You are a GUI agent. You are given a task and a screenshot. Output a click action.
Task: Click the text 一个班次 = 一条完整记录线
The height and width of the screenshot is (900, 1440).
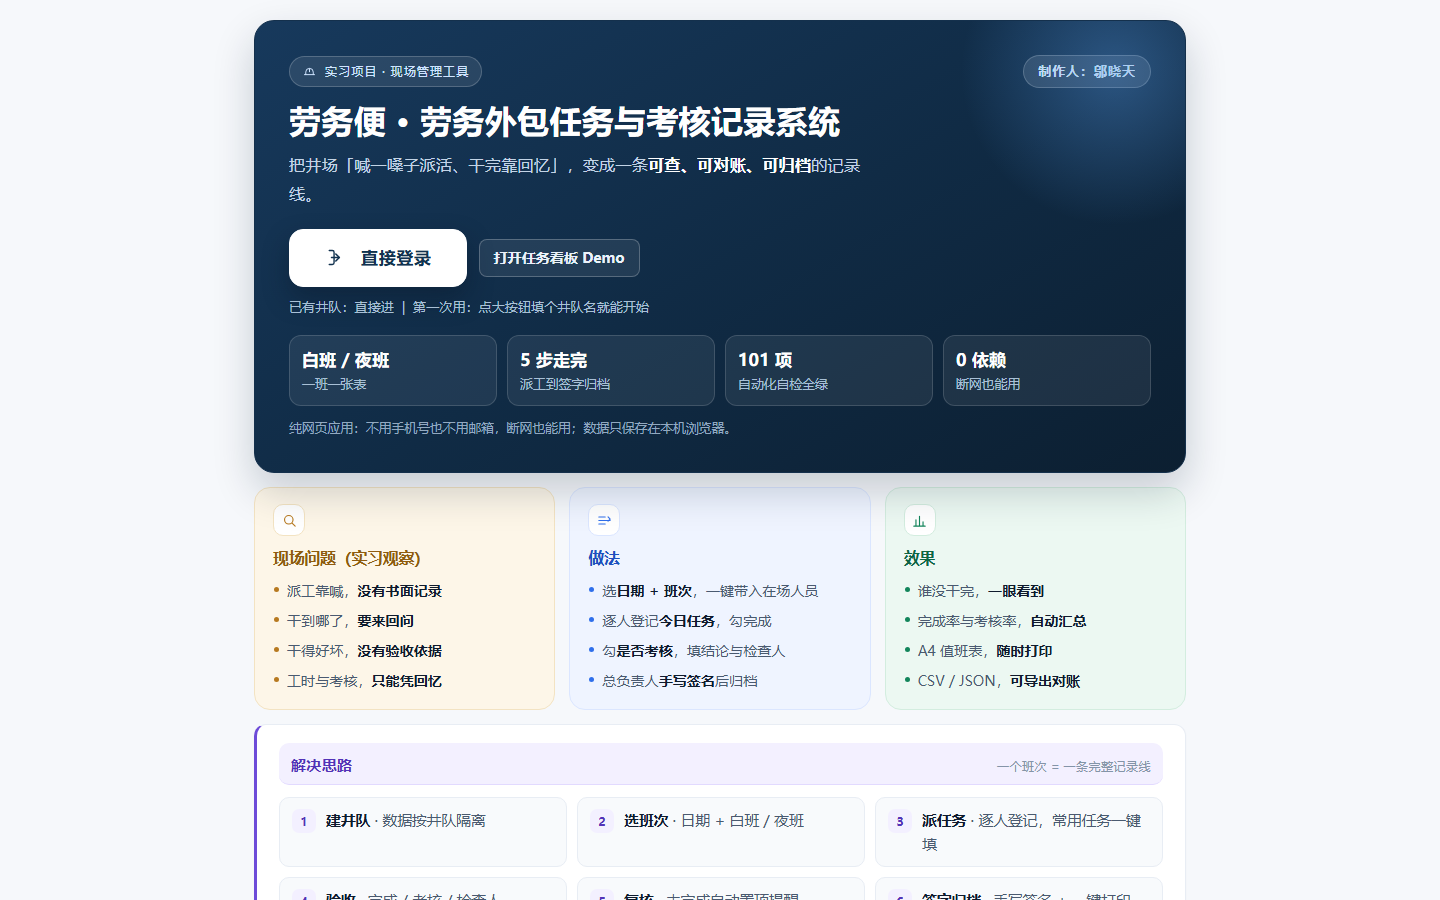coord(1073,767)
